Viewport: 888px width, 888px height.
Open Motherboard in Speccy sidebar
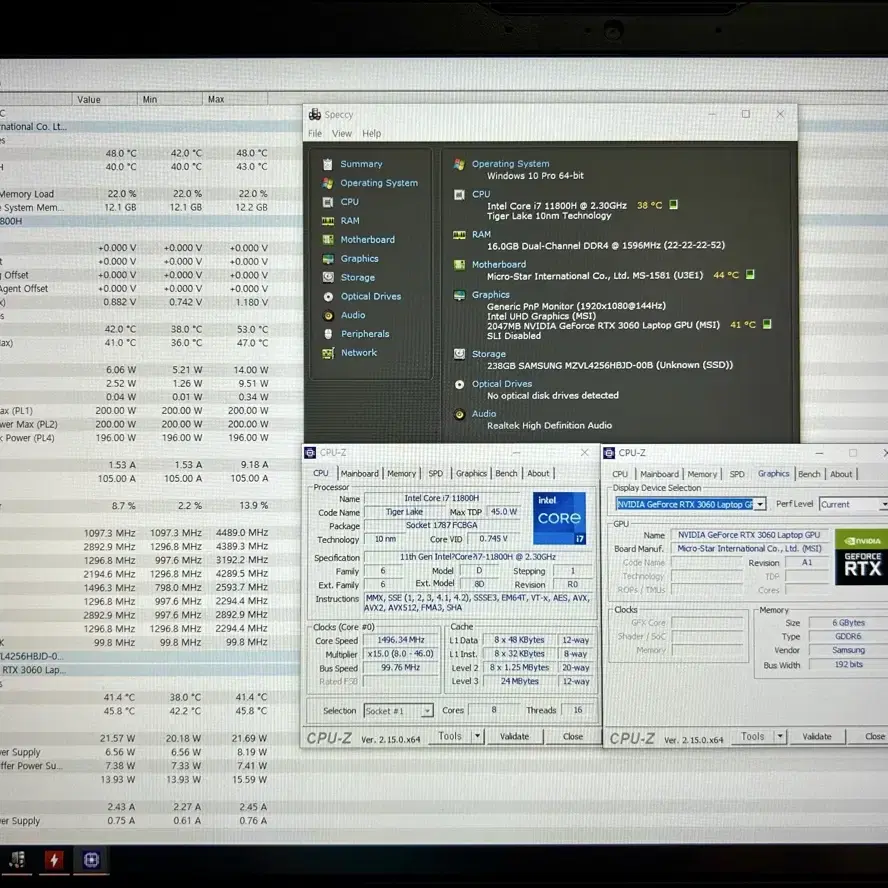click(x=367, y=240)
